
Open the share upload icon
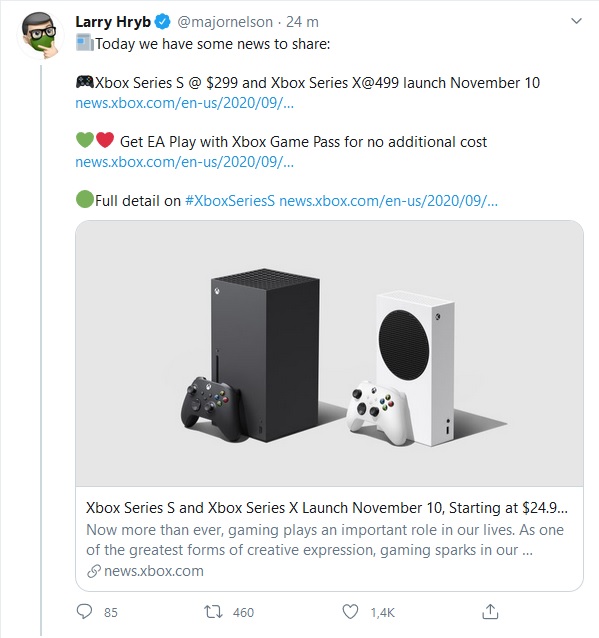pyautogui.click(x=490, y=611)
